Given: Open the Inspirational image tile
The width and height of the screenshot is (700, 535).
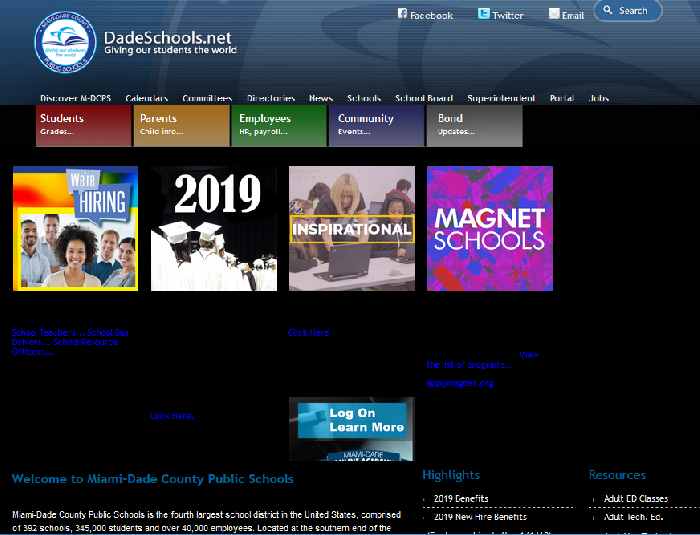Looking at the screenshot, I should click(352, 228).
